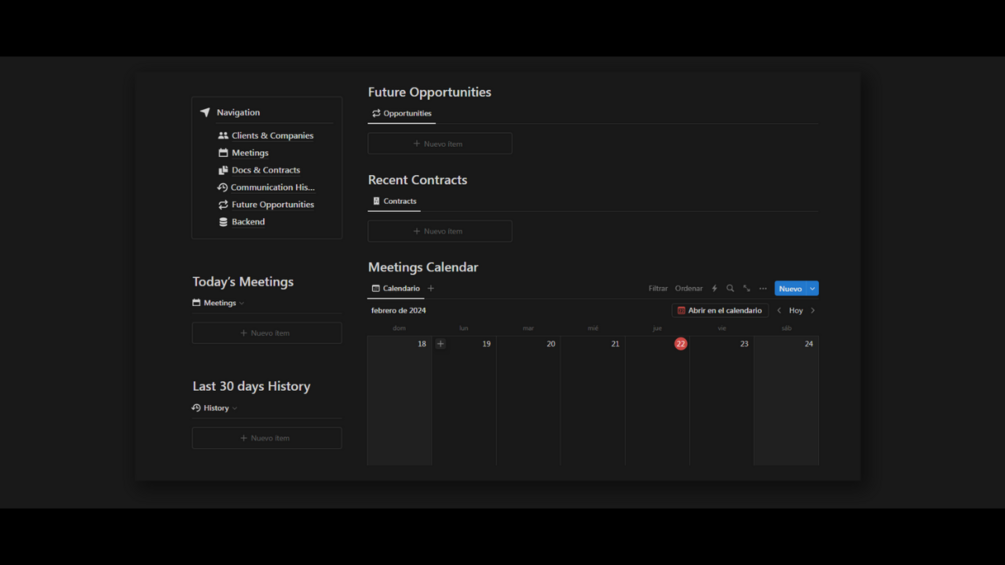Click Abrir en el calendario button
1005x565 pixels.
click(720, 311)
